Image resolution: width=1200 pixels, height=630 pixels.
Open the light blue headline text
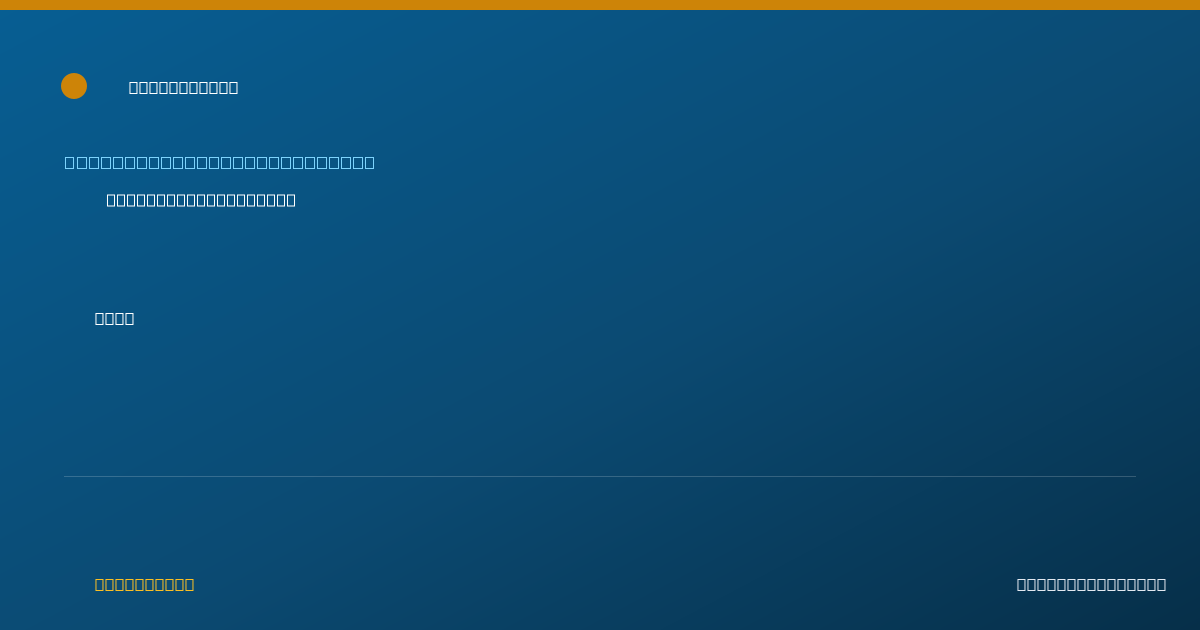click(220, 162)
